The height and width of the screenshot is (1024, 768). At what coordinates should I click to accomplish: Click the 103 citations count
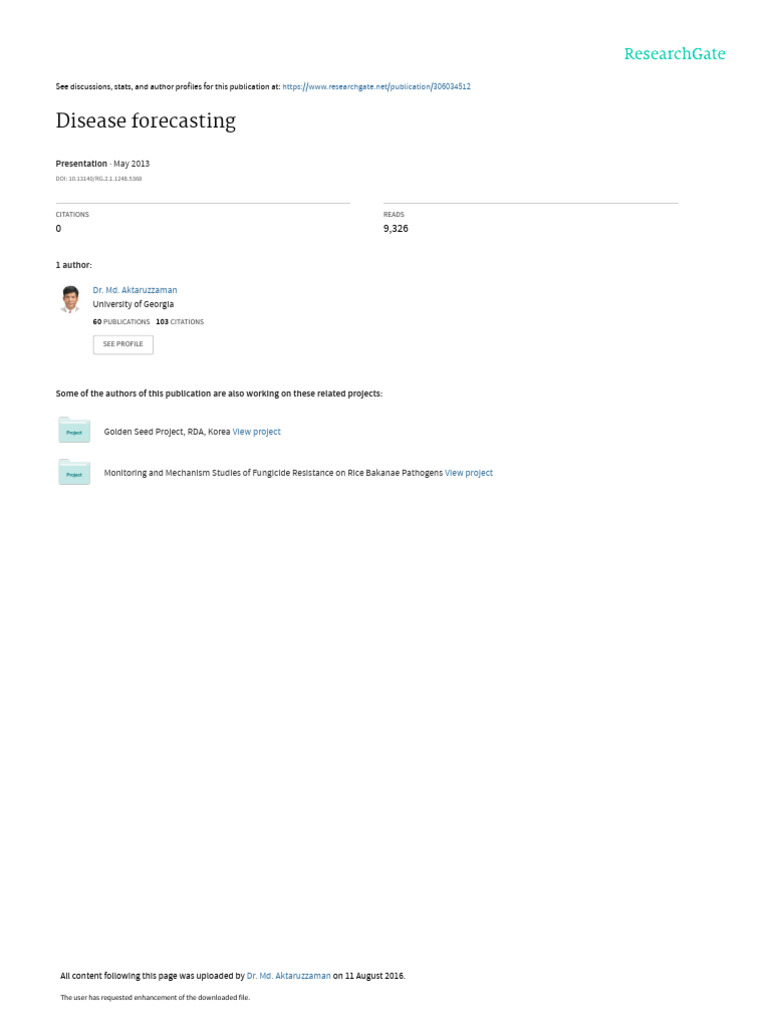(x=180, y=322)
